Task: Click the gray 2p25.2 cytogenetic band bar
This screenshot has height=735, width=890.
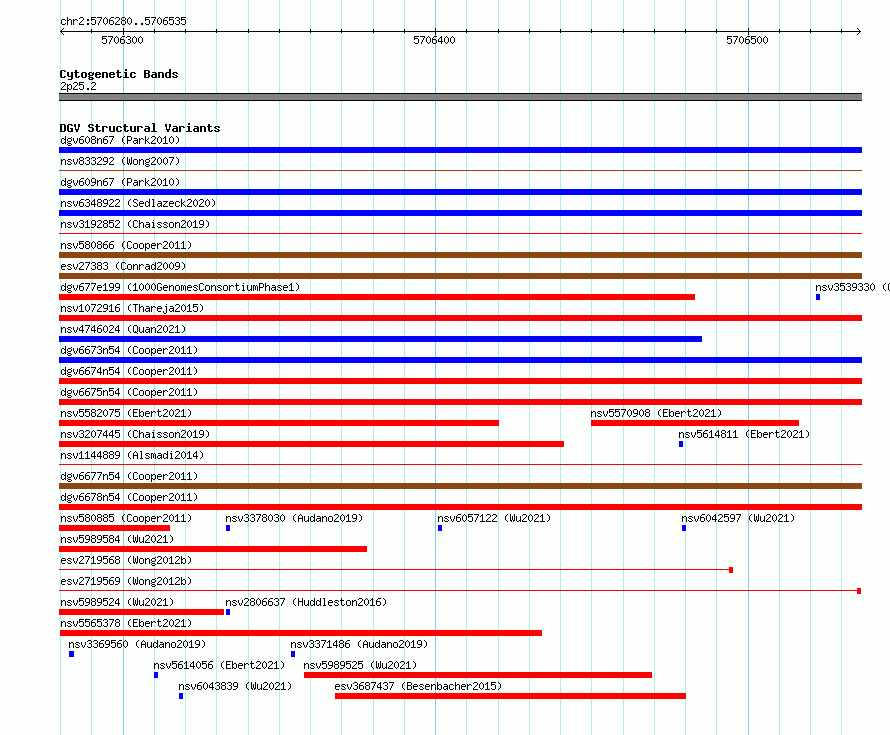Action: coord(460,97)
